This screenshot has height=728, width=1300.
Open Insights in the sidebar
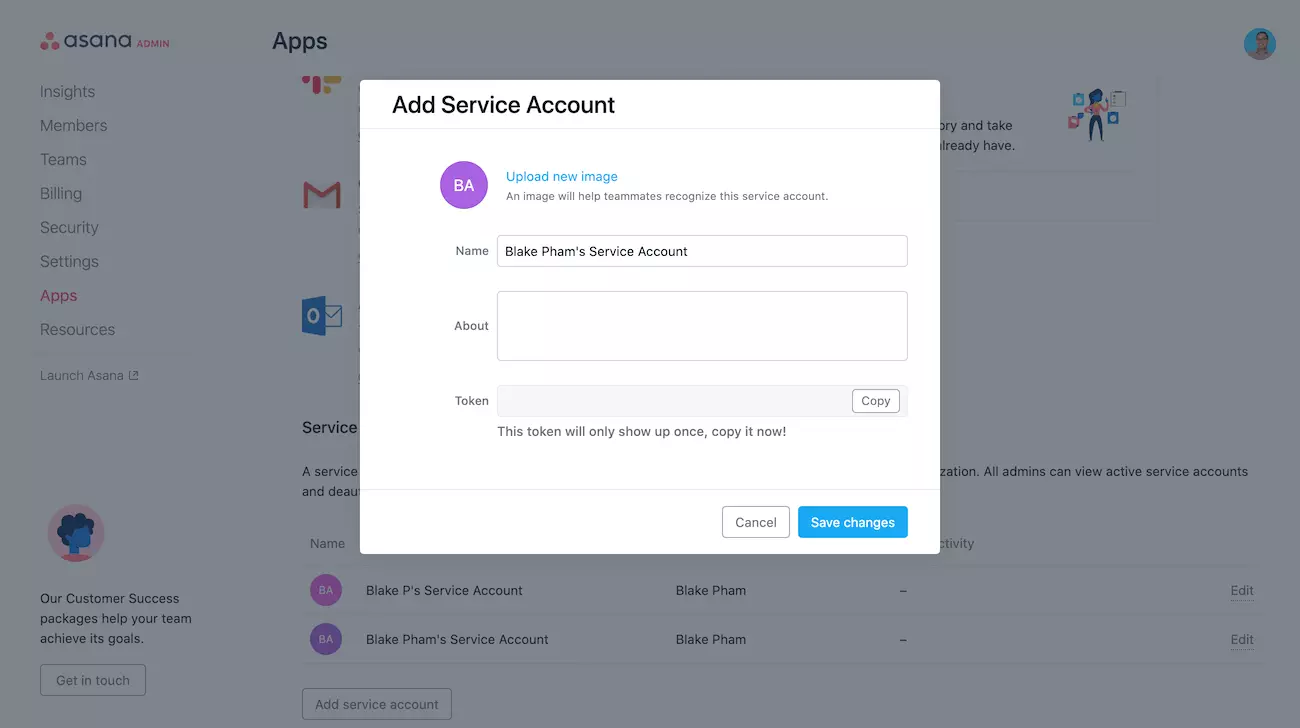pyautogui.click(x=67, y=91)
